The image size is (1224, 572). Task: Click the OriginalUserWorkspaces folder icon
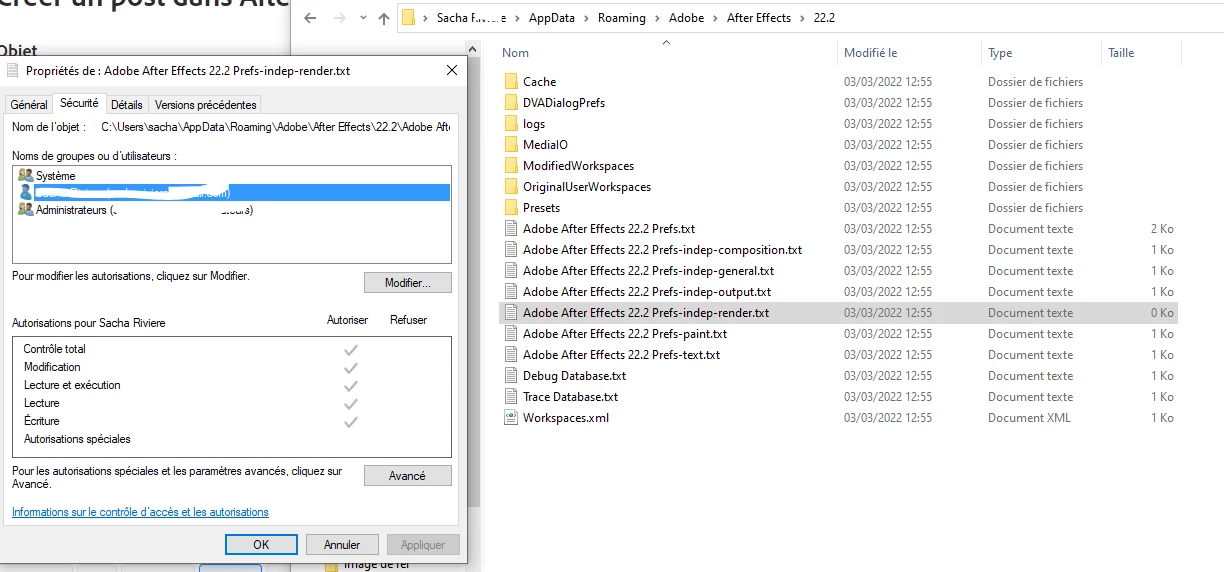(511, 186)
